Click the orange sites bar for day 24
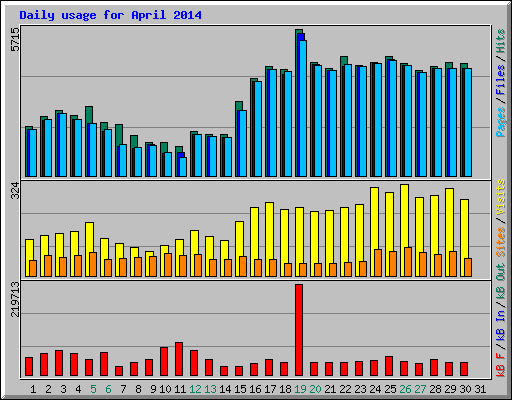This screenshot has height=400, width=512. (378, 263)
